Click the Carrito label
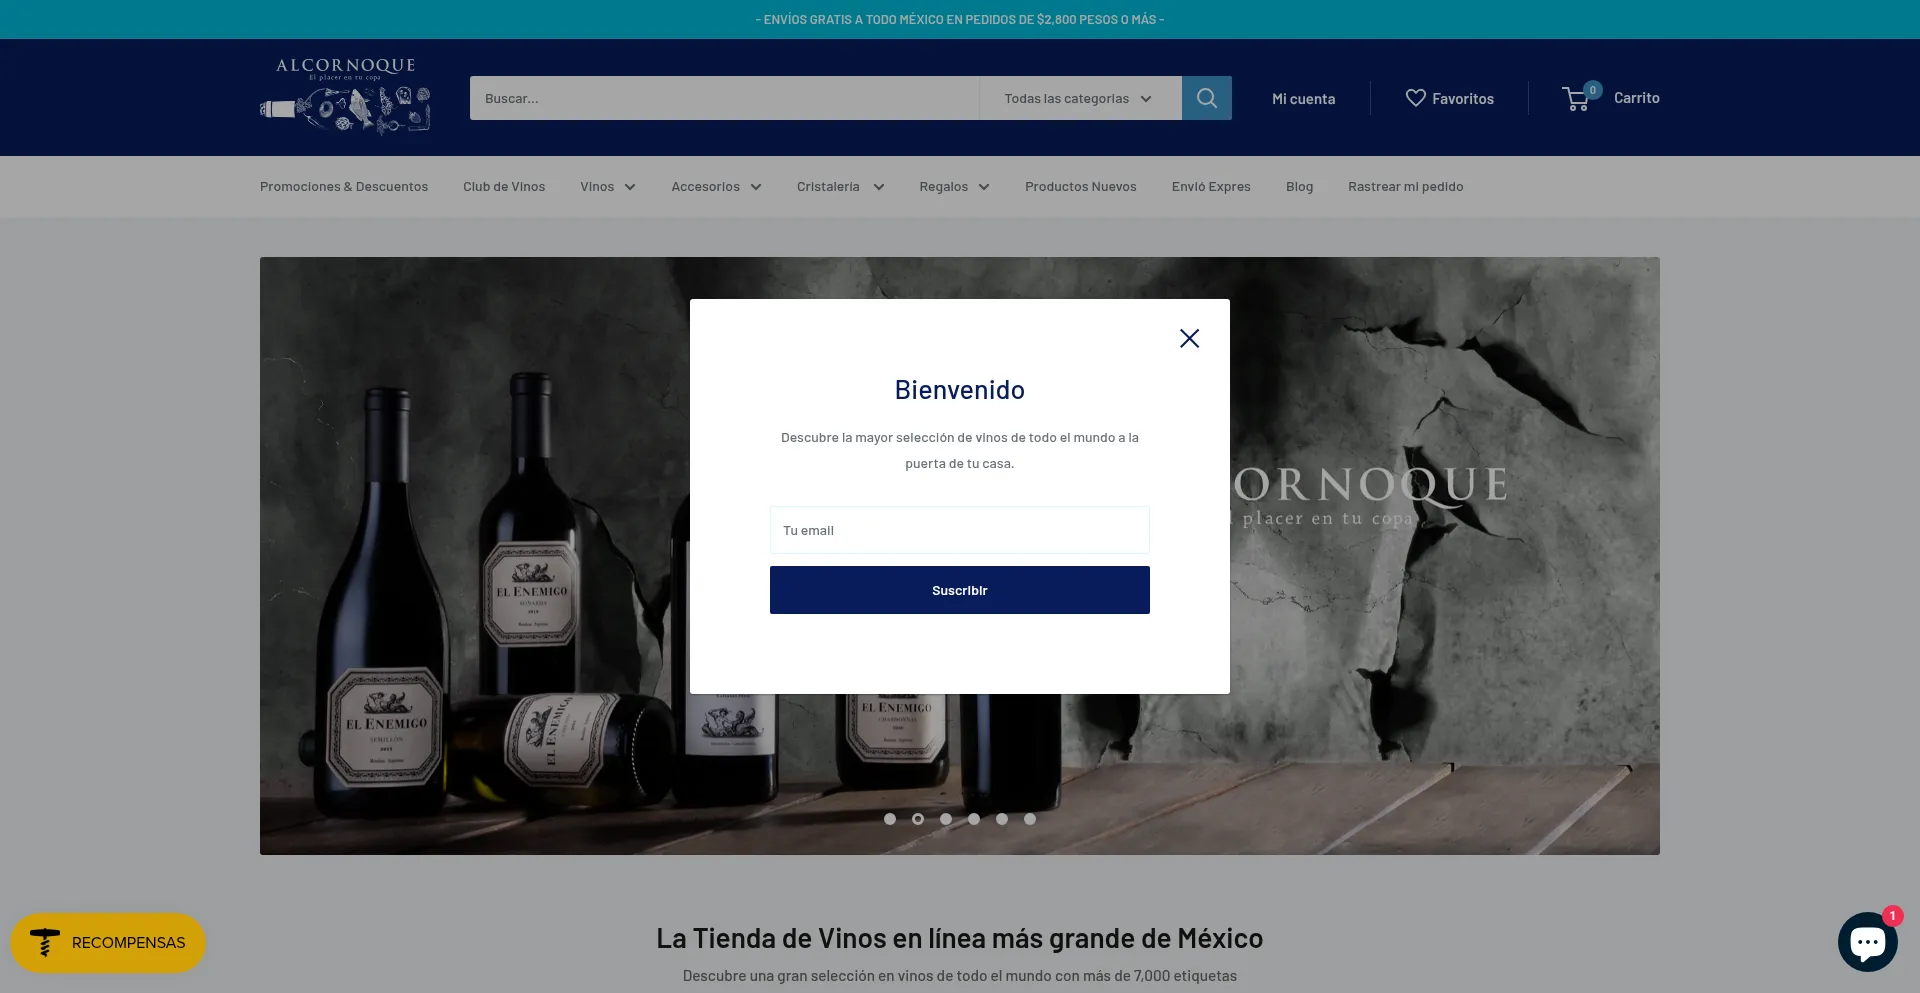Image resolution: width=1920 pixels, height=993 pixels. (x=1636, y=98)
